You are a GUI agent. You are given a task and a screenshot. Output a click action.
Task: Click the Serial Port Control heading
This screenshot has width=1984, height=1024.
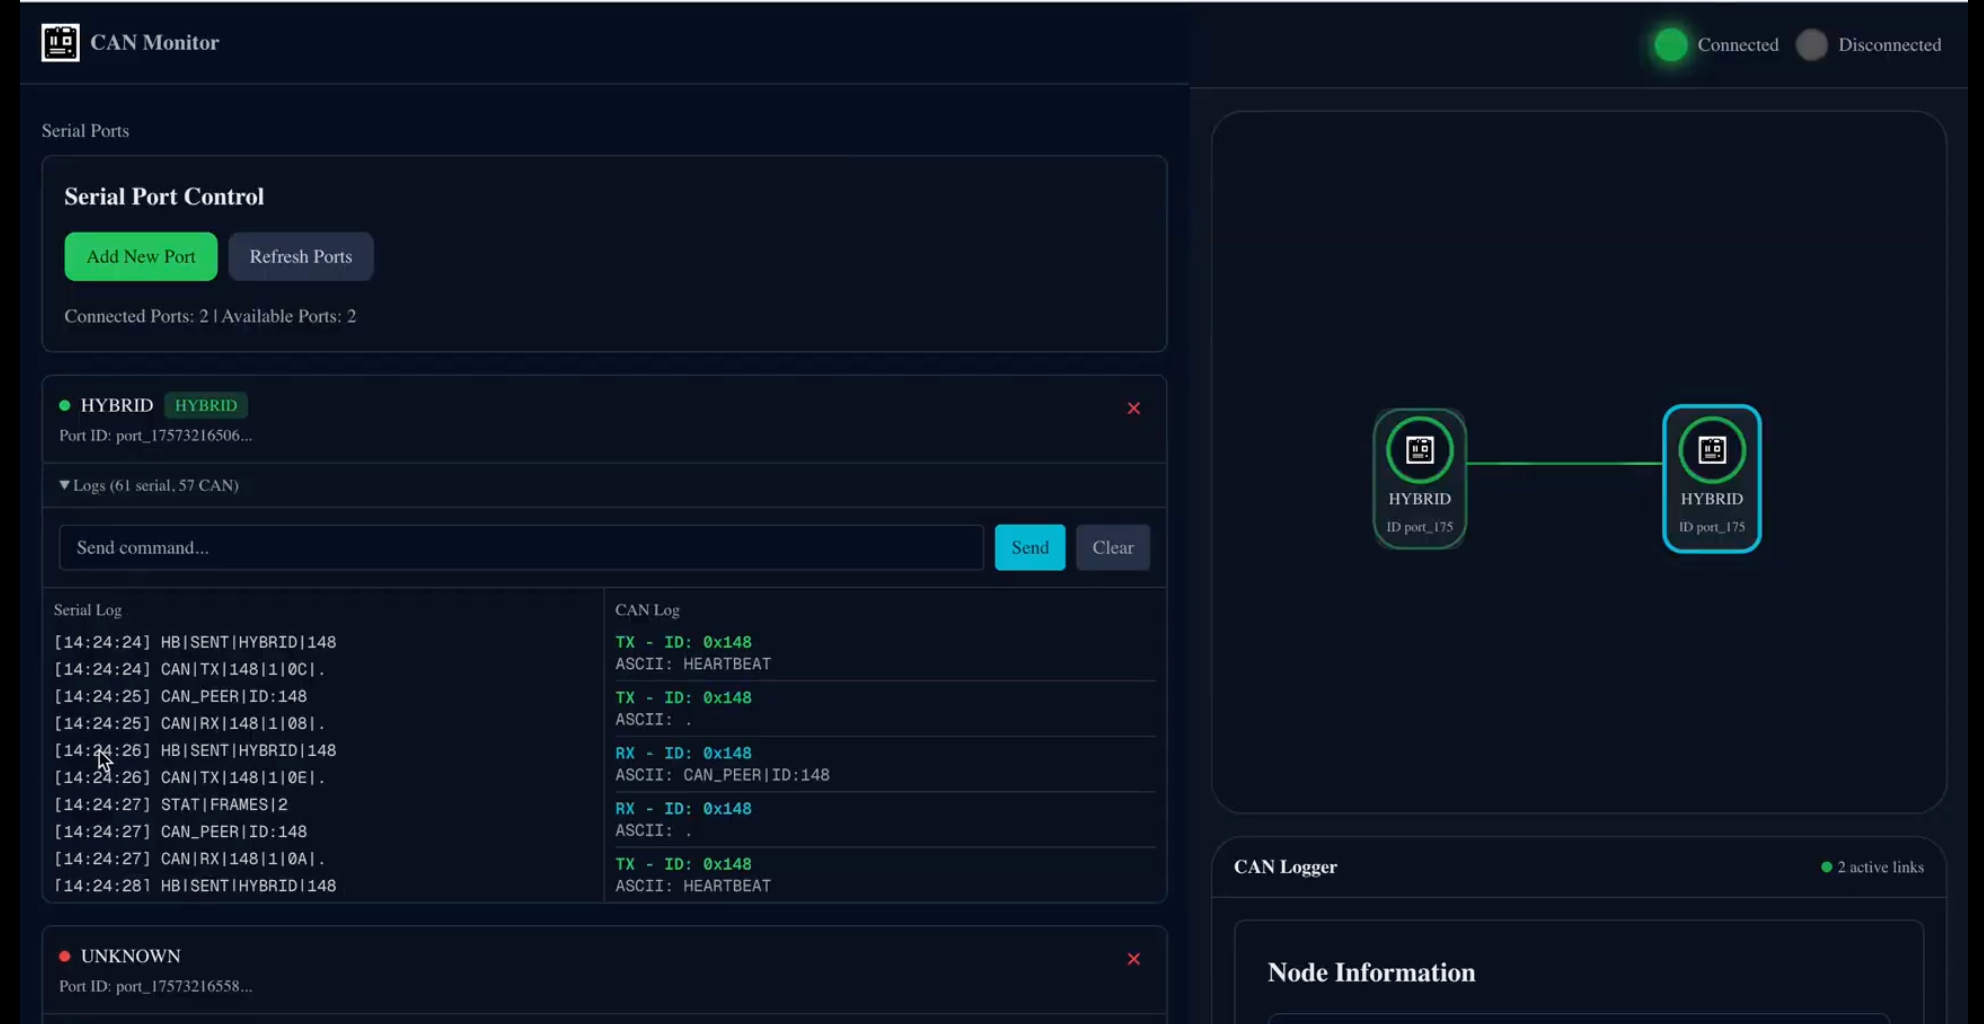tap(164, 196)
